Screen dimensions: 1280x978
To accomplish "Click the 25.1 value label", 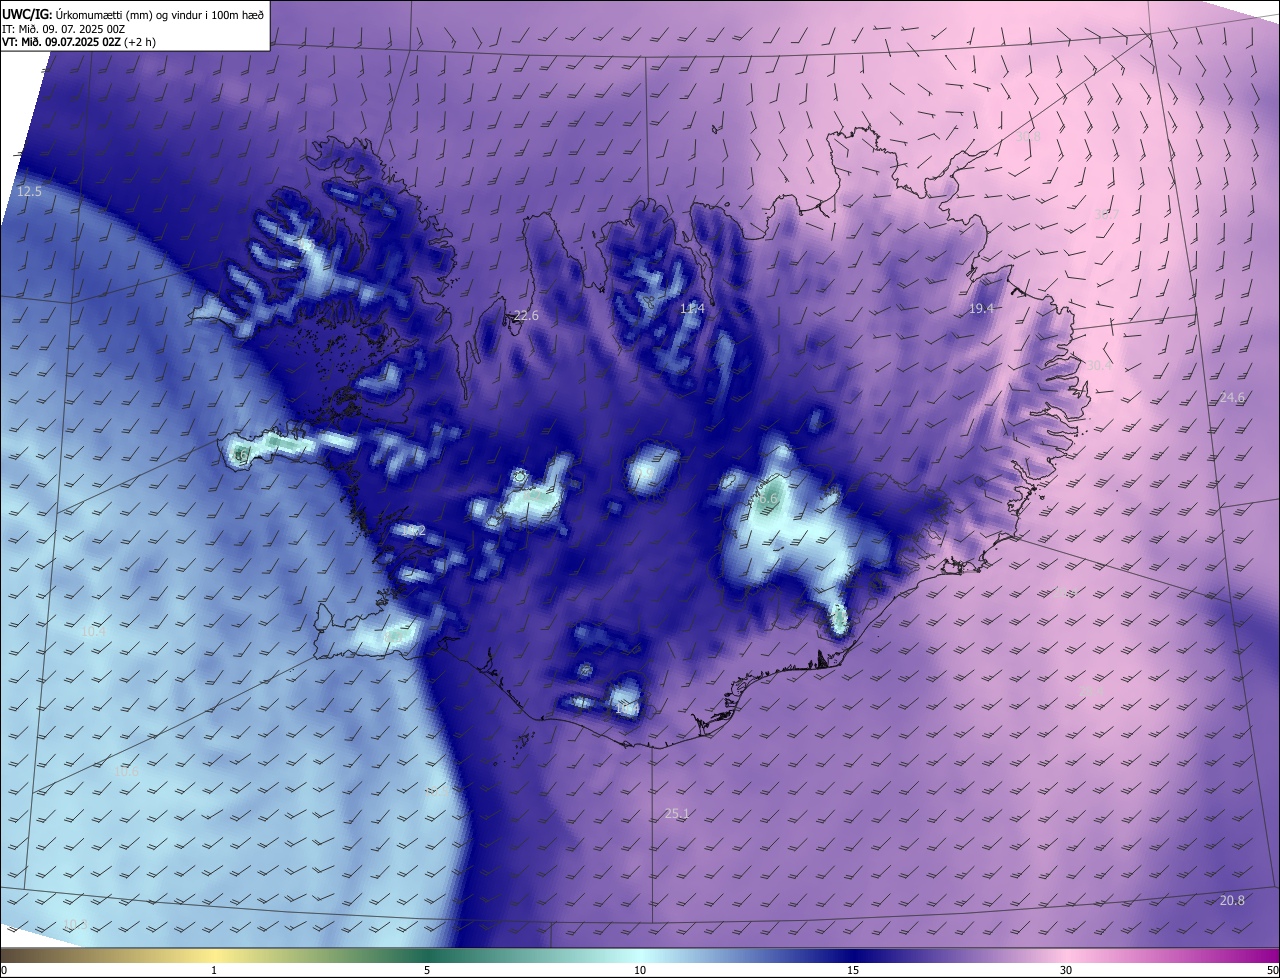I will click(677, 814).
